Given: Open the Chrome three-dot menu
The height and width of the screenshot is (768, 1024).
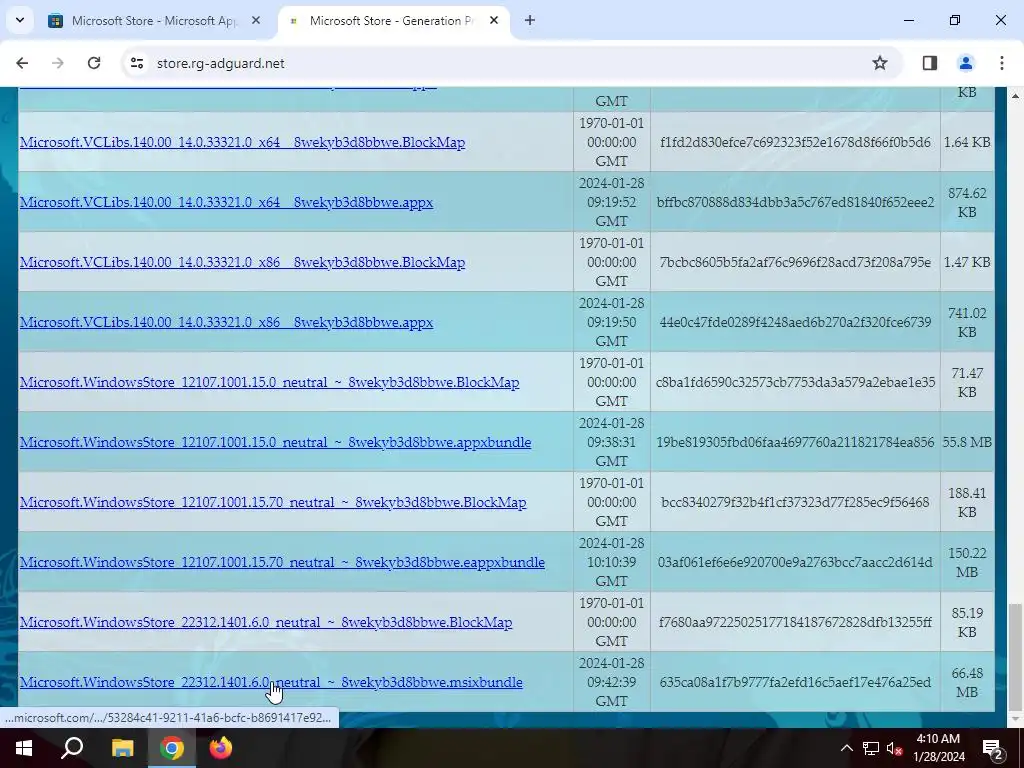Looking at the screenshot, I should pos(1001,63).
